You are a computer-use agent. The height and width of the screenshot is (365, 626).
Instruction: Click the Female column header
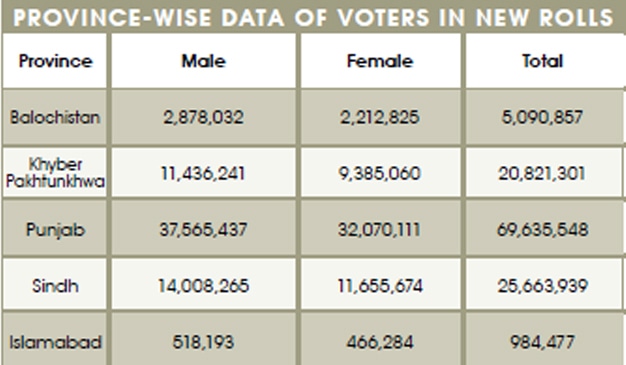tap(380, 61)
